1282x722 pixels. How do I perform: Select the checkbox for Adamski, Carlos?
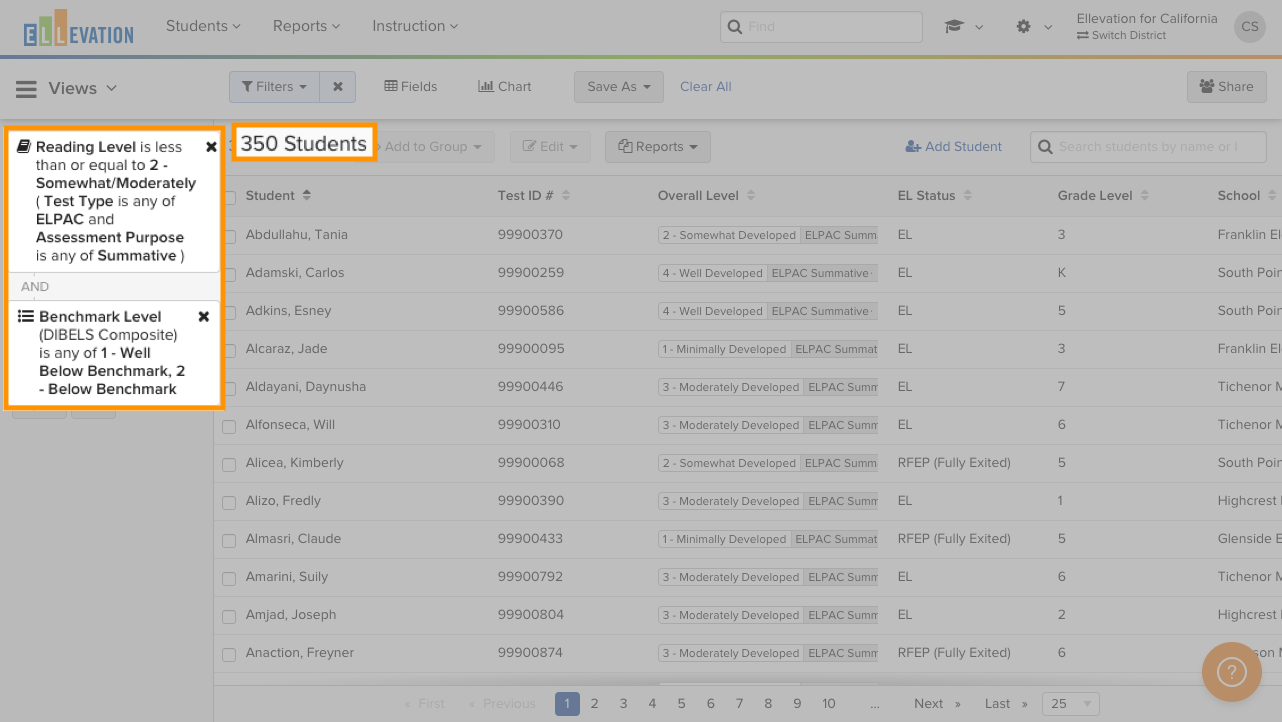point(229,274)
